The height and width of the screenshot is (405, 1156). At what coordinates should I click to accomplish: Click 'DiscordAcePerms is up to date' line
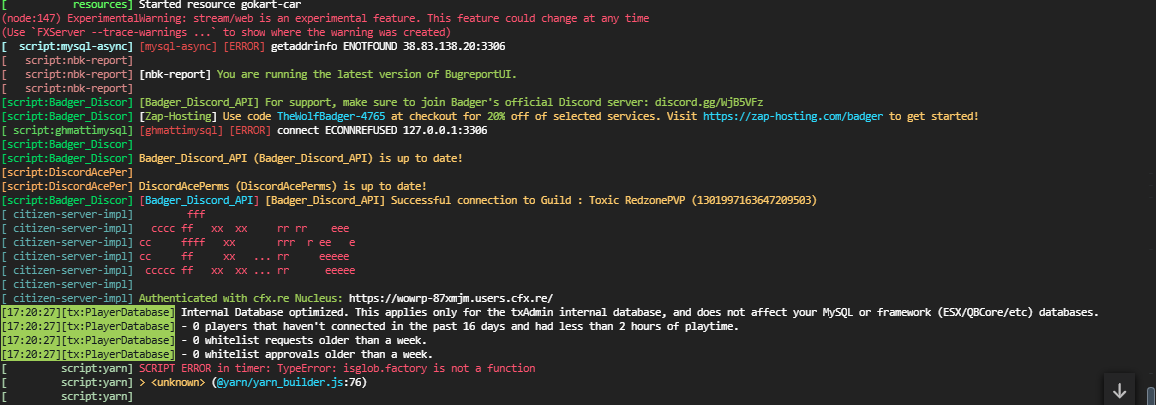coord(282,187)
